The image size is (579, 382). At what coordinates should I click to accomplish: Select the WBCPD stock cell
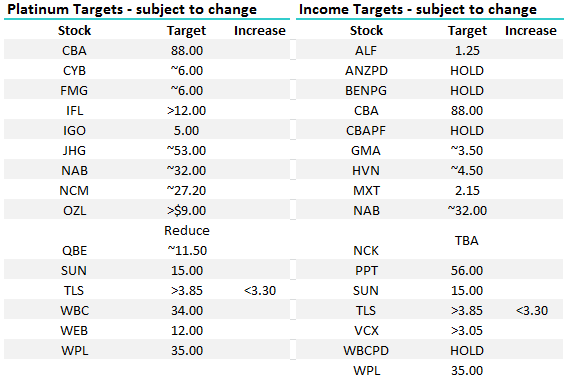click(366, 350)
